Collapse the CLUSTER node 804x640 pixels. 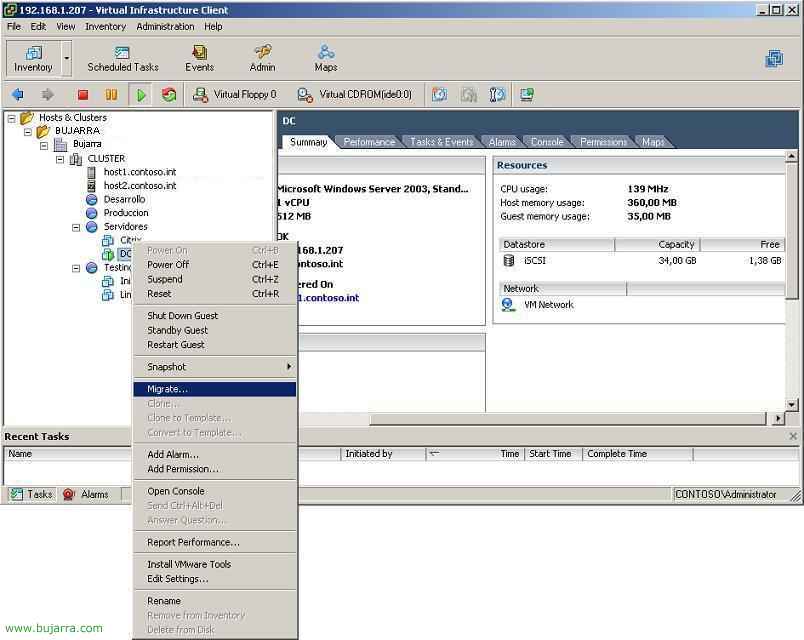(60, 159)
